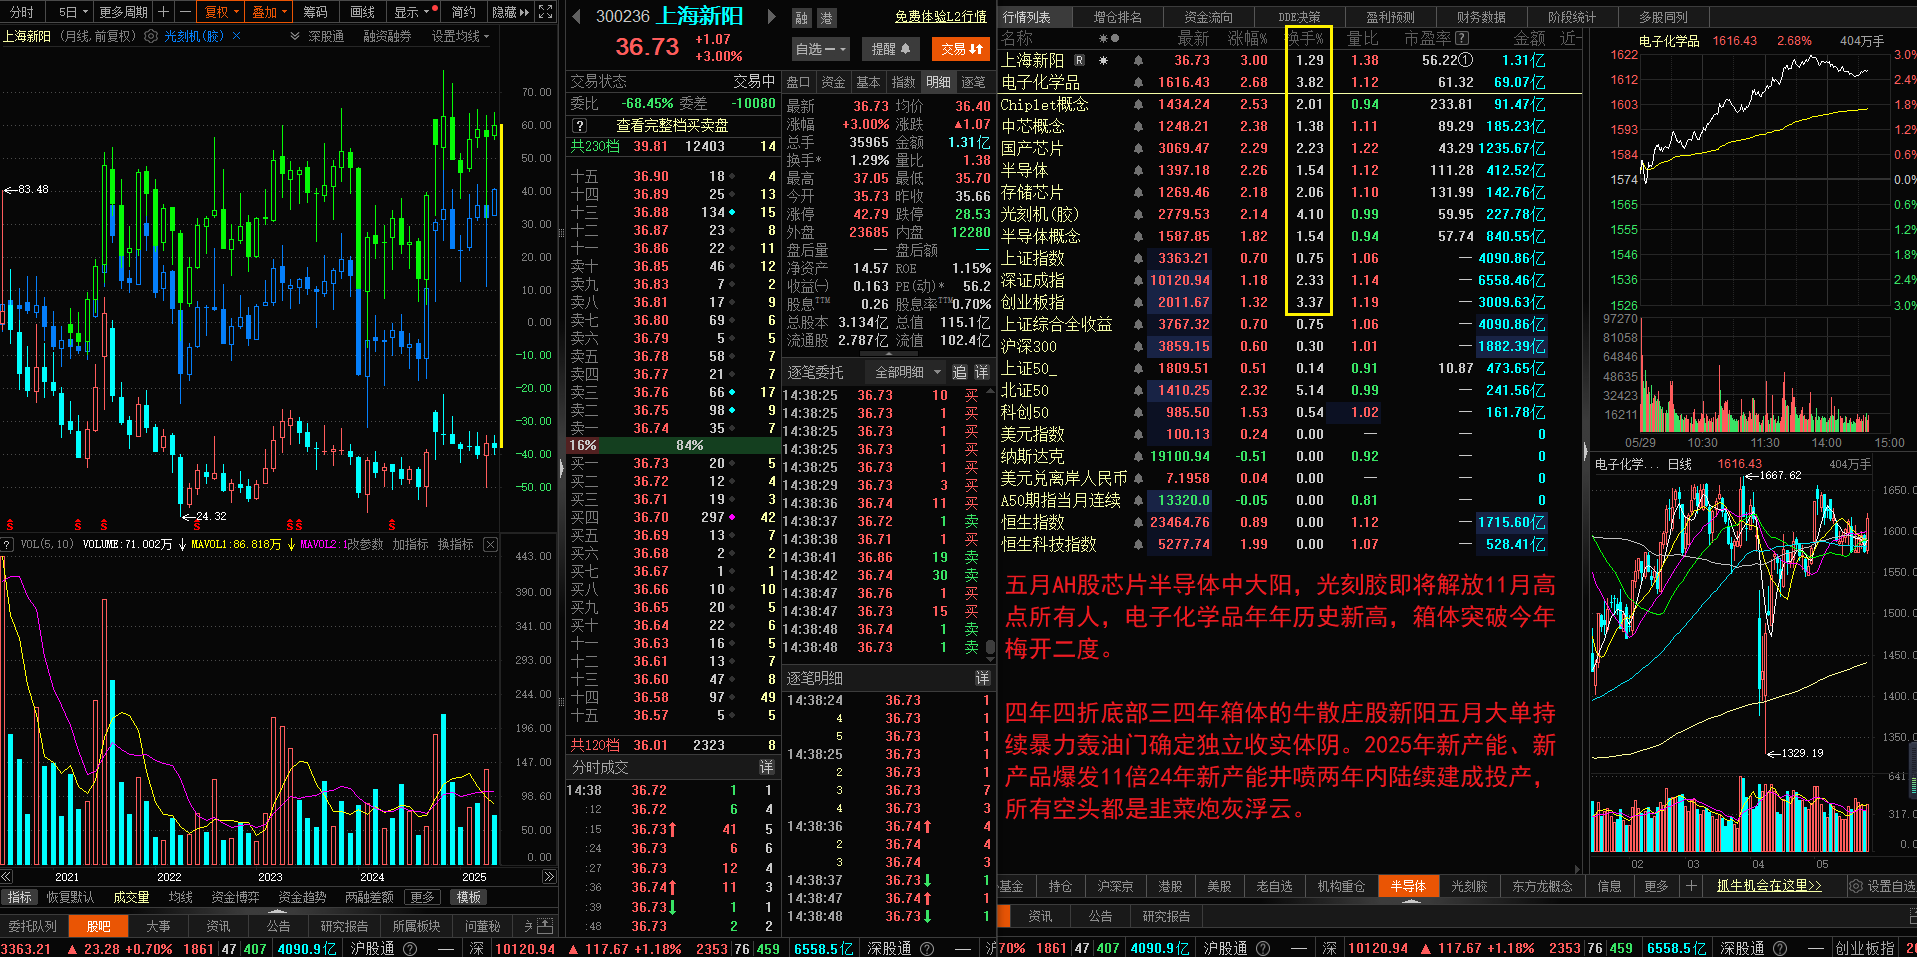Viewport: 1917px width, 957px height.
Task: Switch to 分时 intraday tab
Action: 22,12
